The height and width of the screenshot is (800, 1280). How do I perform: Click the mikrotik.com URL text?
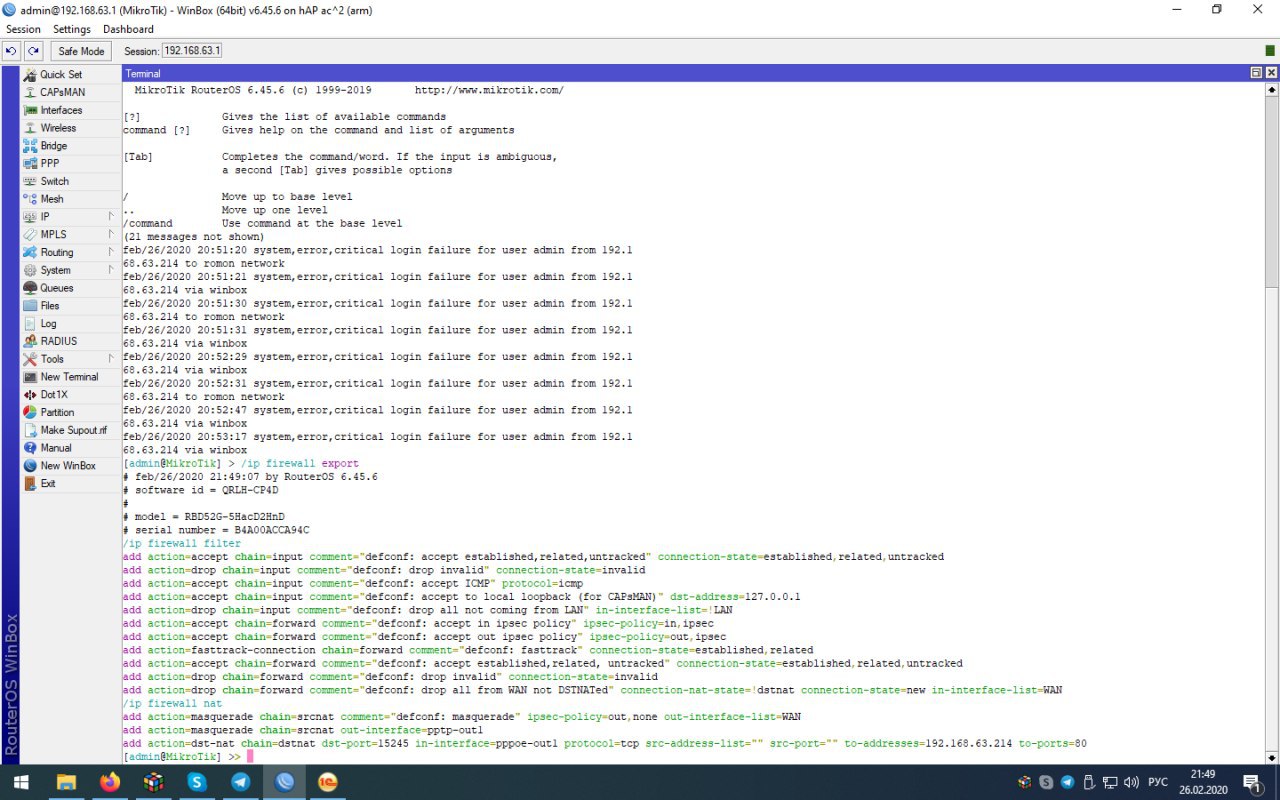pos(489,90)
